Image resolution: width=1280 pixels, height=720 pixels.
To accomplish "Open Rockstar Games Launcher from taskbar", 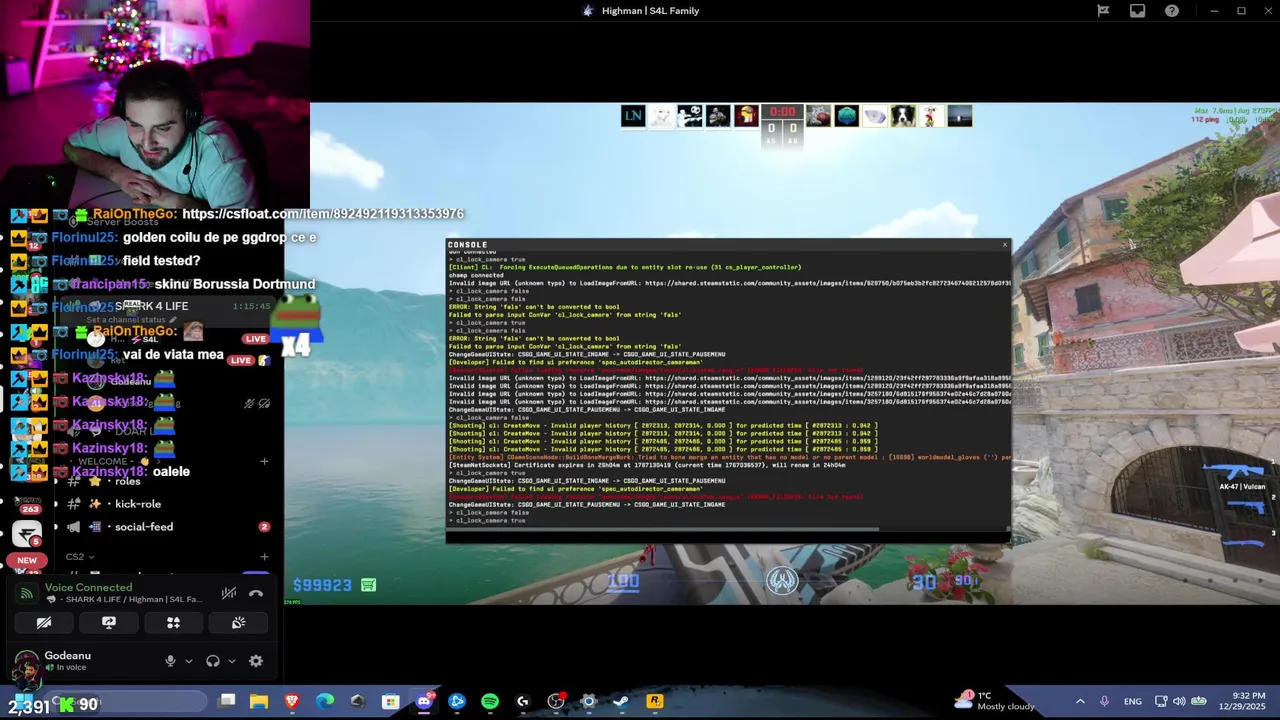I will click(x=655, y=702).
